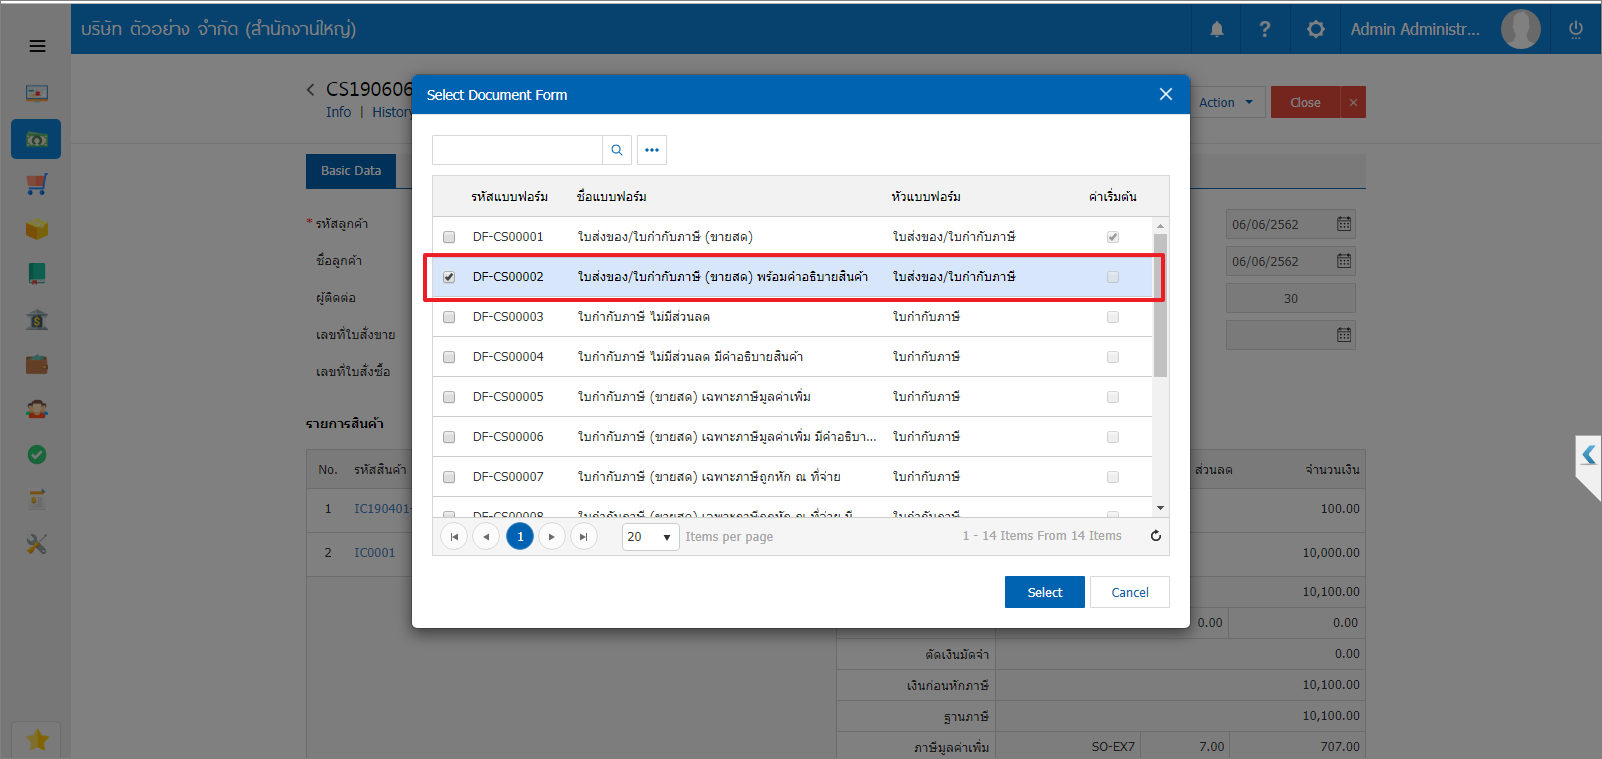The image size is (1602, 759).
Task: Open the green checkmark sidebar module
Action: coord(37,455)
